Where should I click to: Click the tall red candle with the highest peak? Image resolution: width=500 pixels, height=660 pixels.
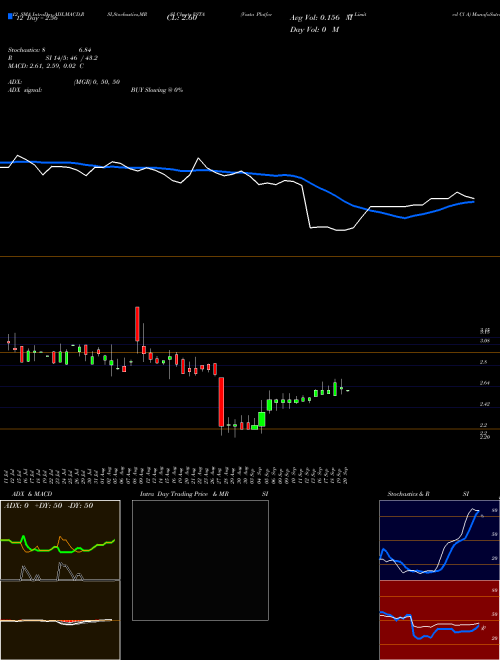click(137, 324)
